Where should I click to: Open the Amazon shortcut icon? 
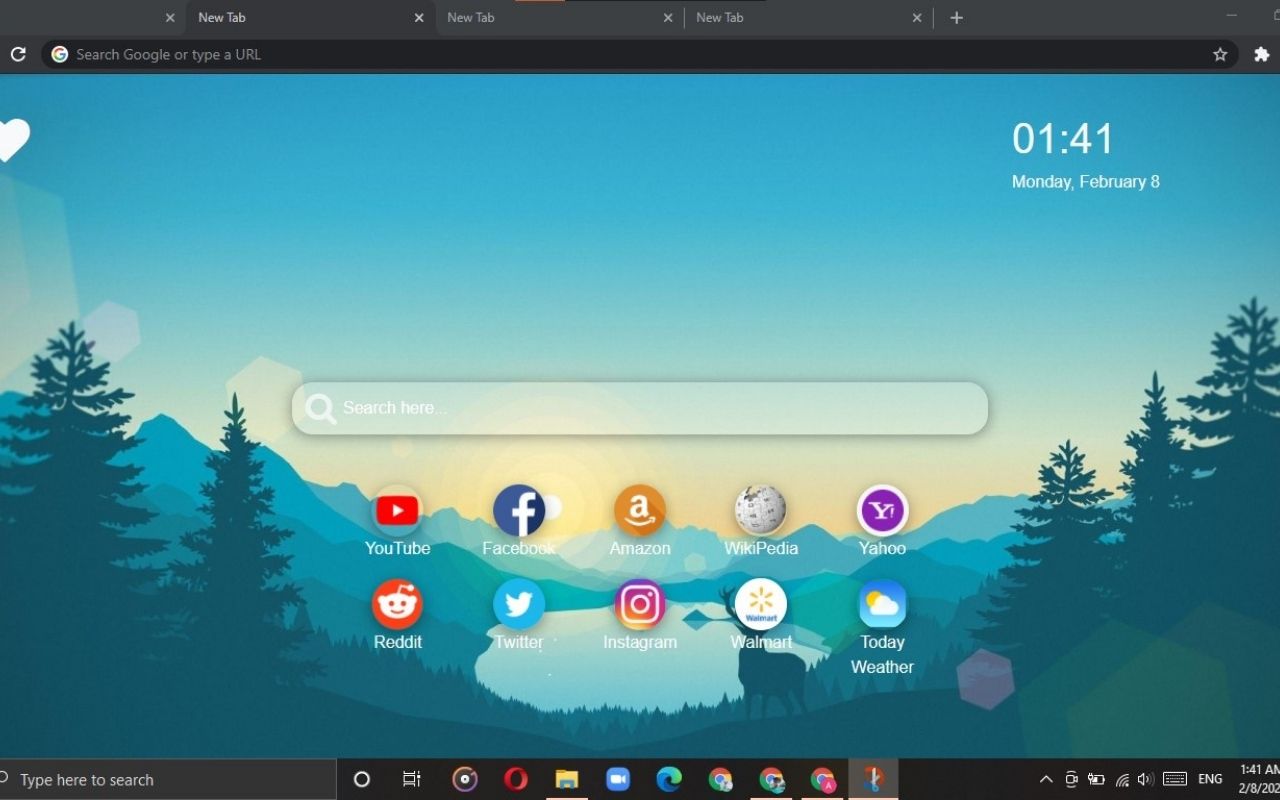pyautogui.click(x=640, y=511)
